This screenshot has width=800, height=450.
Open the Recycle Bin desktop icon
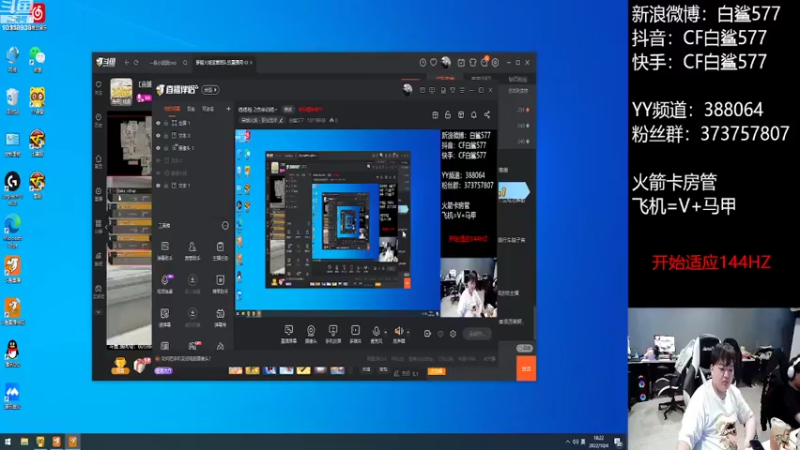(12, 102)
